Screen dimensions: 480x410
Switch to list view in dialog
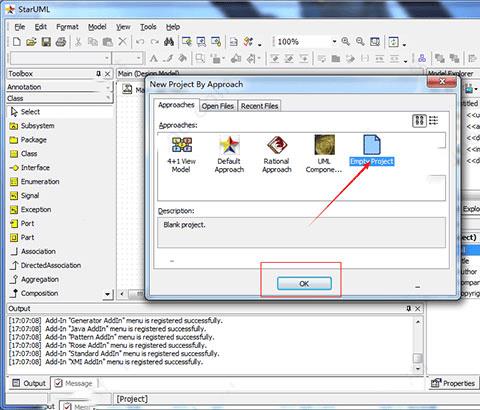tap(434, 120)
